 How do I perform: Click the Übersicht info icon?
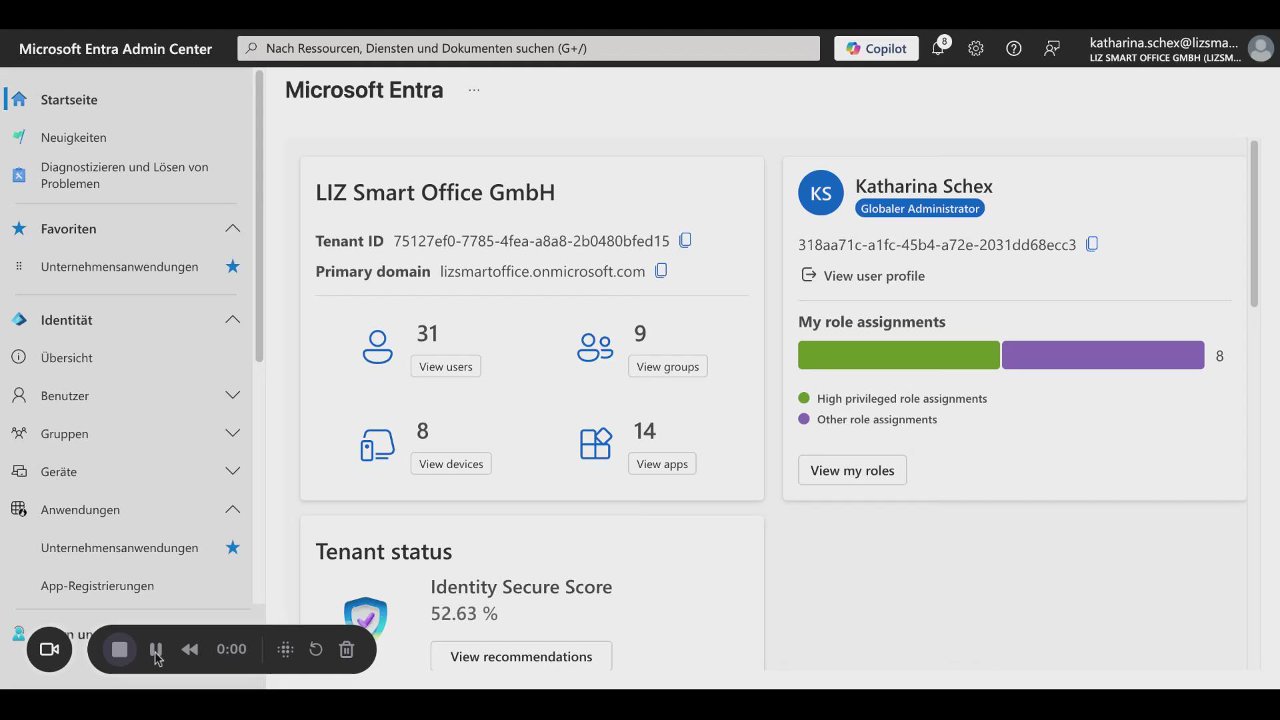[19, 357]
